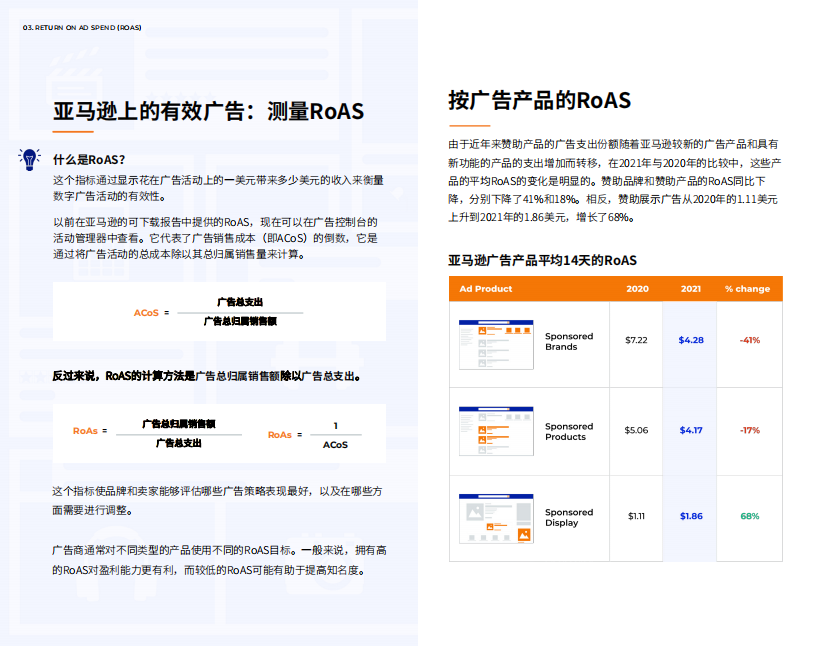
Task: Click the orange image icon inside Sponsored Display thumbnail
Action: (x=523, y=533)
